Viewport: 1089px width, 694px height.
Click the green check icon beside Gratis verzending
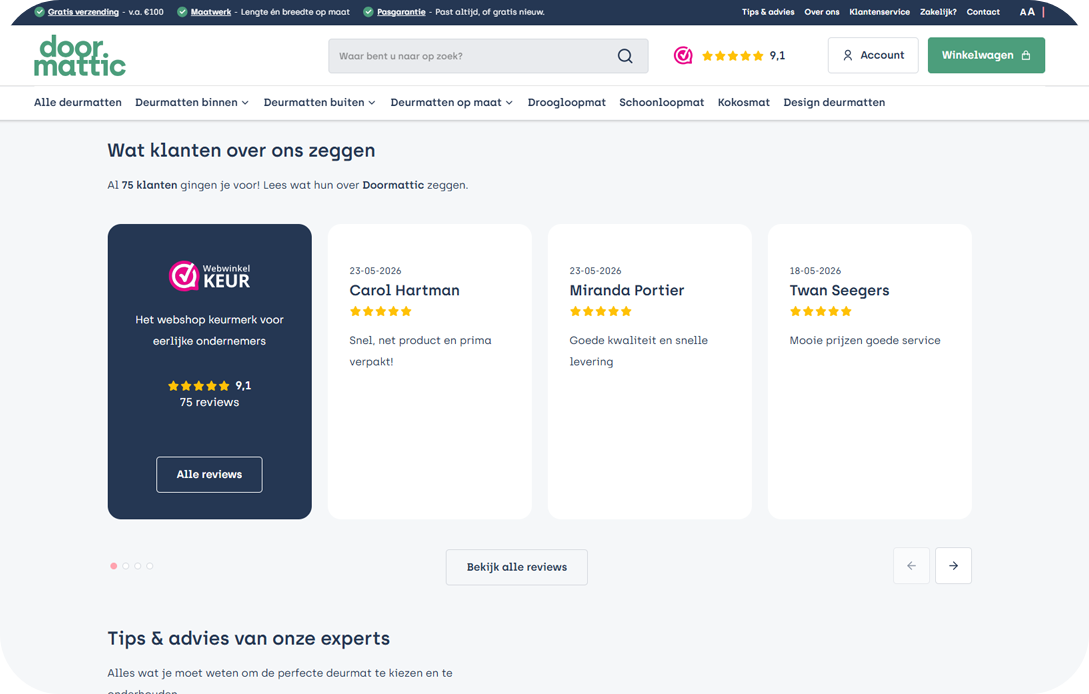click(x=40, y=12)
